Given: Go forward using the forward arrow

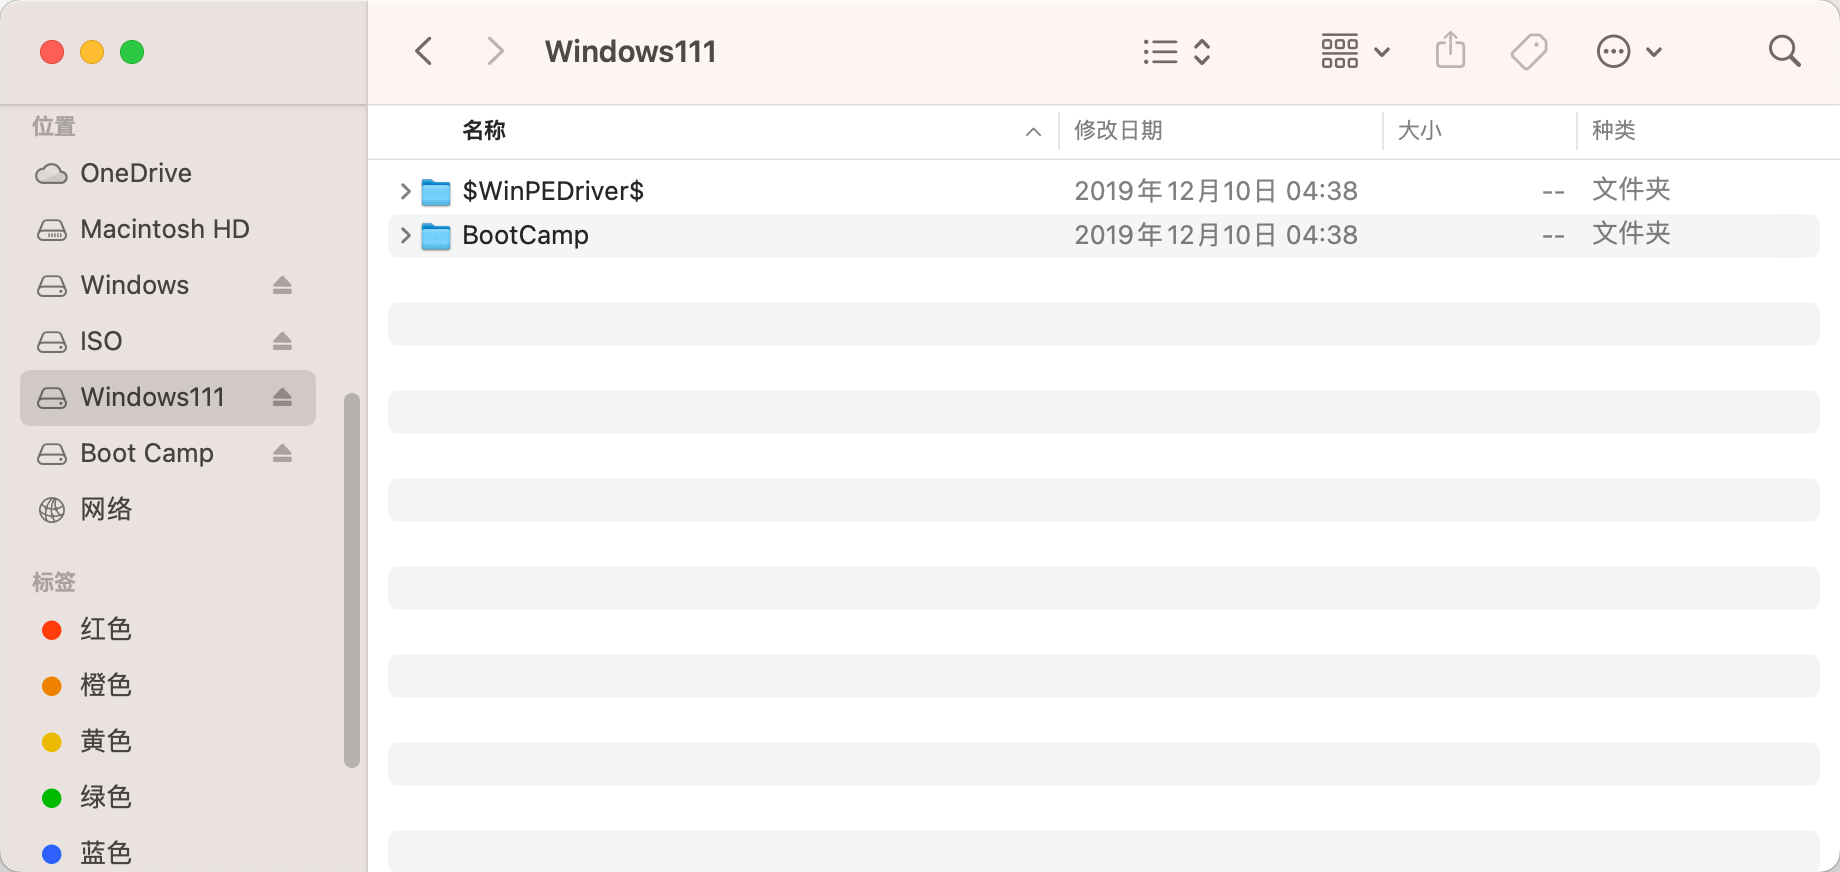Looking at the screenshot, I should pyautogui.click(x=495, y=51).
